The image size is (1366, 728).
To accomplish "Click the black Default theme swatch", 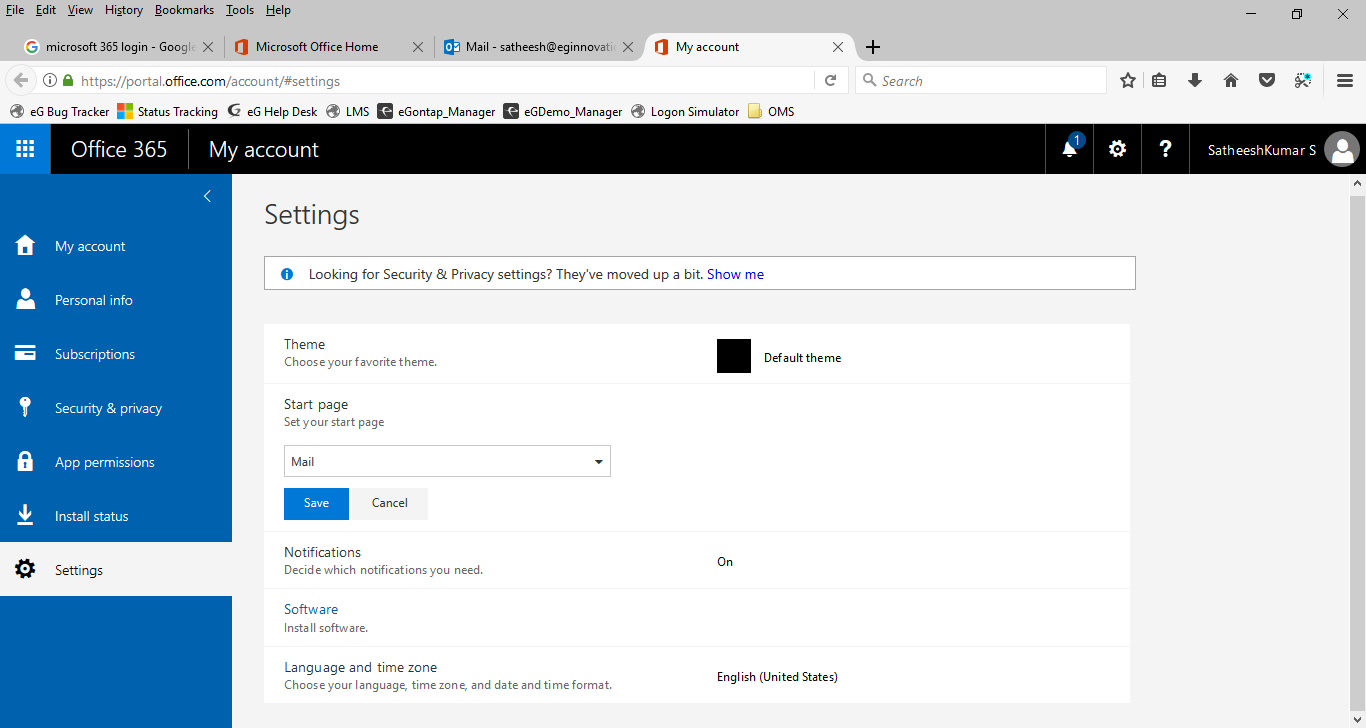I will [734, 356].
